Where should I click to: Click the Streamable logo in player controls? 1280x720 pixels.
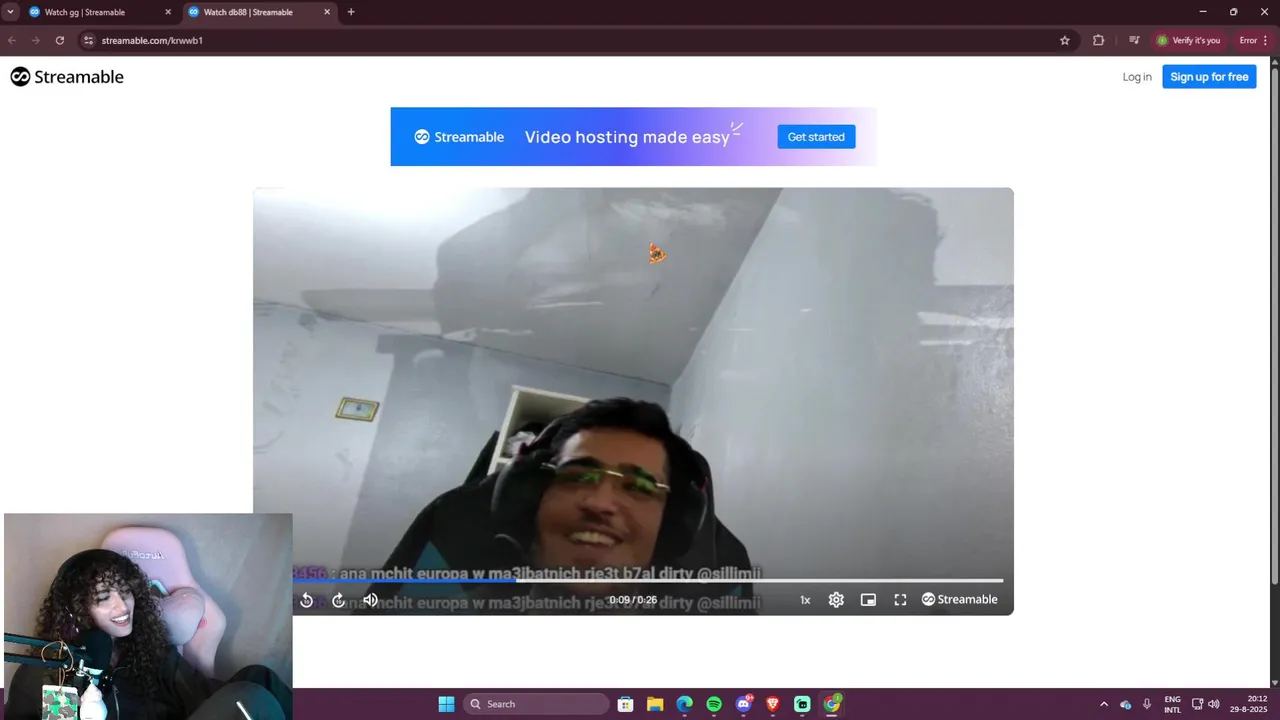coord(959,600)
